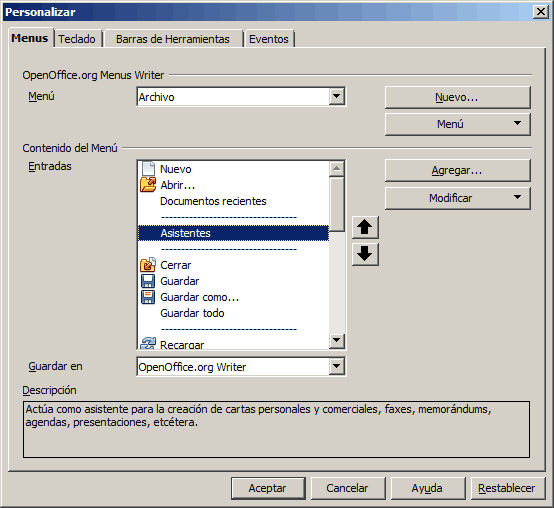Click the Cancelar button

[348, 488]
